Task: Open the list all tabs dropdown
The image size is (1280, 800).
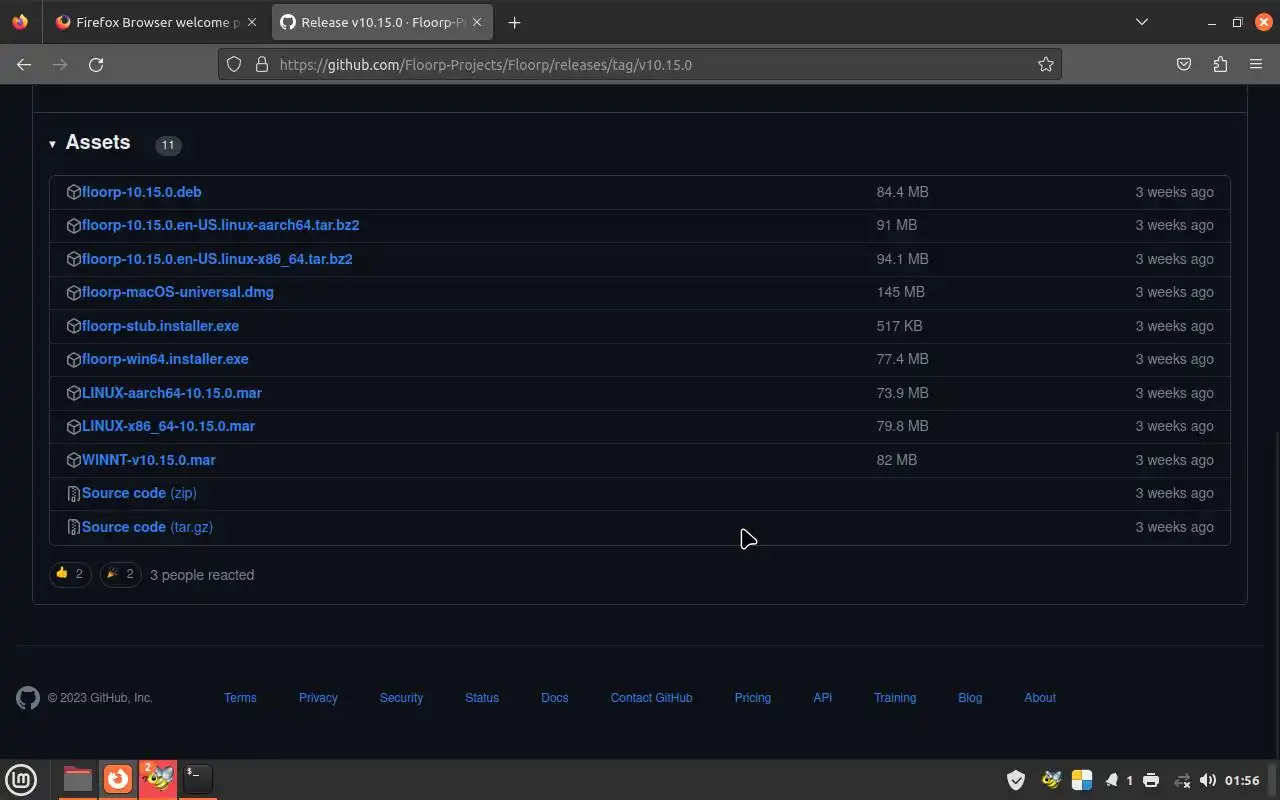Action: coord(1141,22)
